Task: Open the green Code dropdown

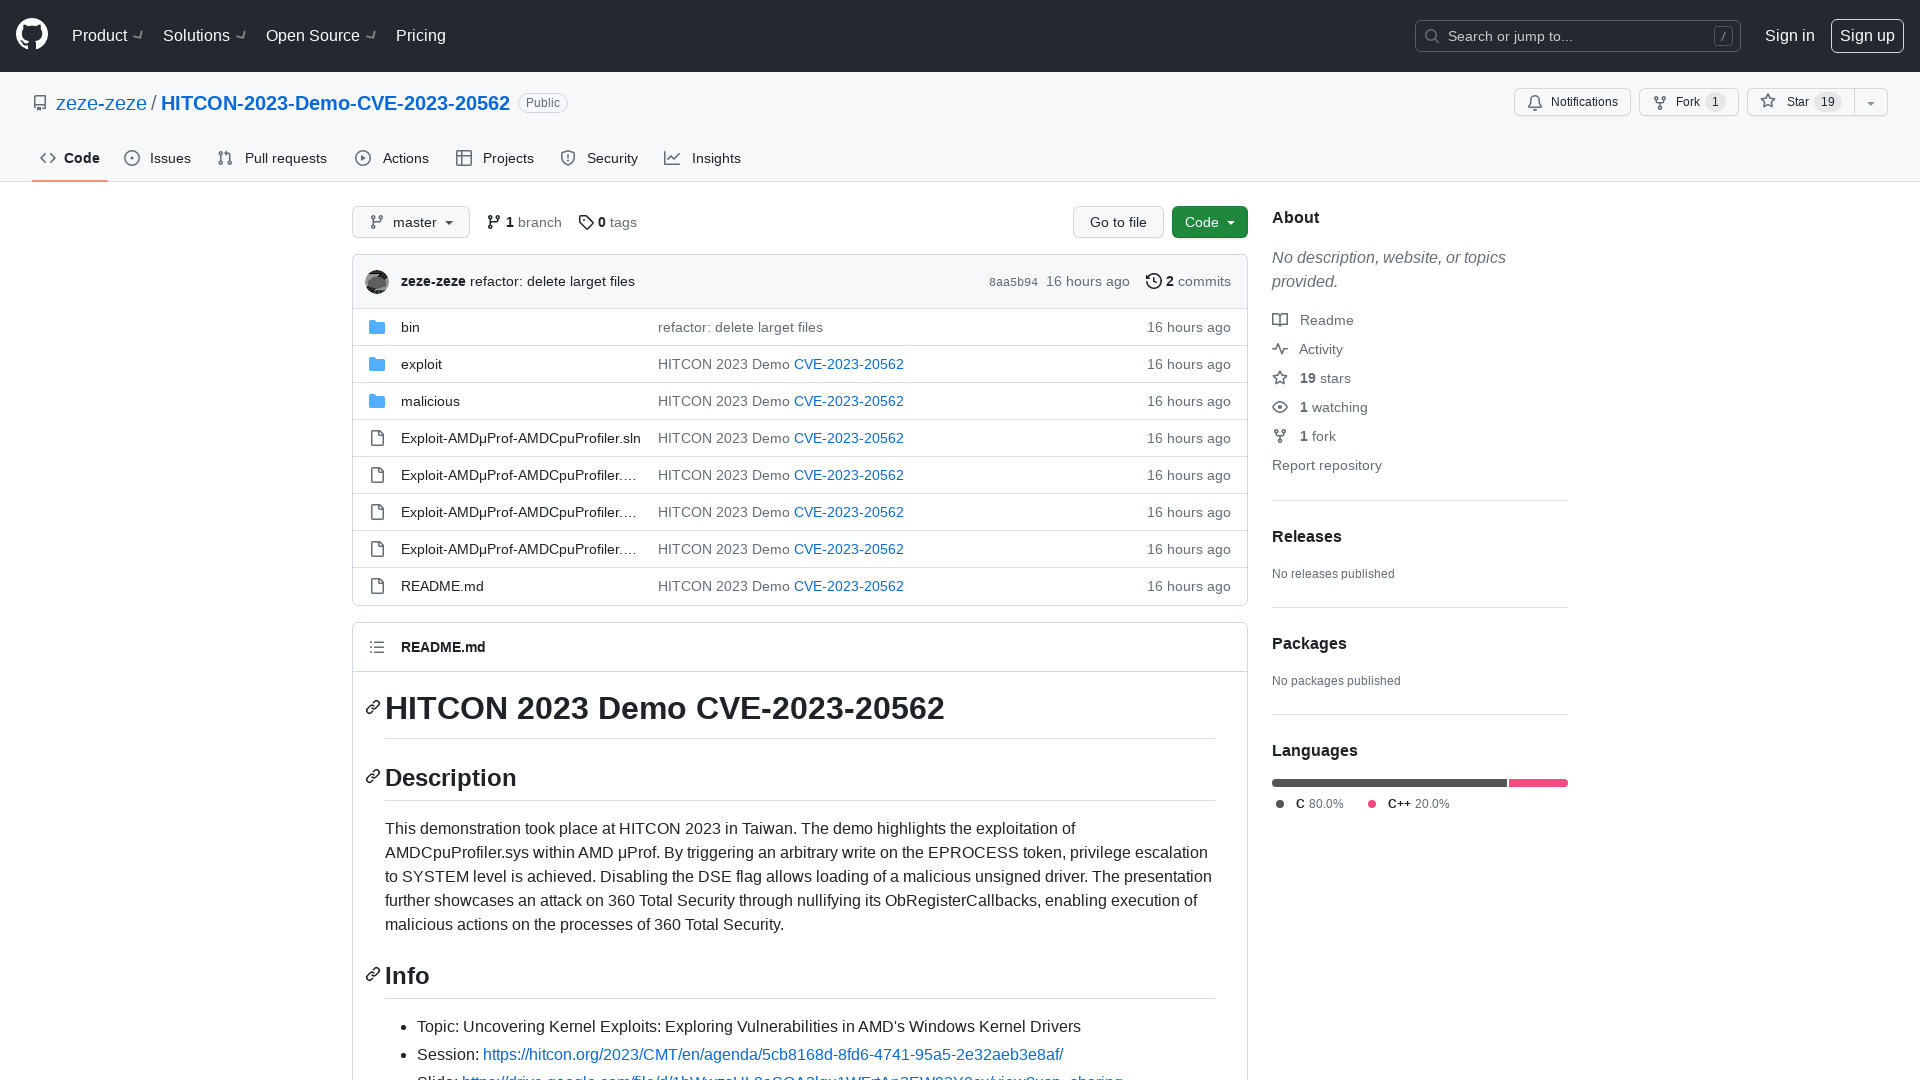Action: tap(1210, 222)
